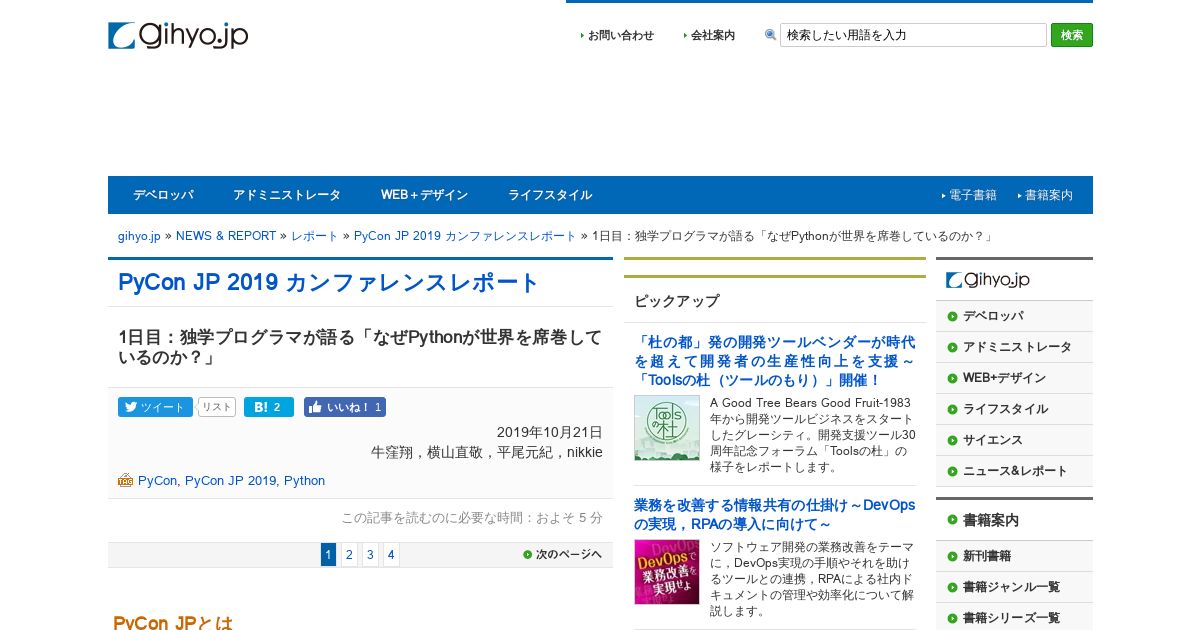Open お問い合わせ link
1200x630 pixels.
point(620,35)
